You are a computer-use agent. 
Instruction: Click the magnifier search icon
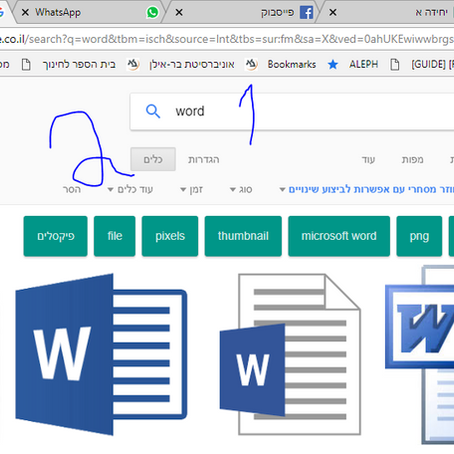tap(153, 111)
